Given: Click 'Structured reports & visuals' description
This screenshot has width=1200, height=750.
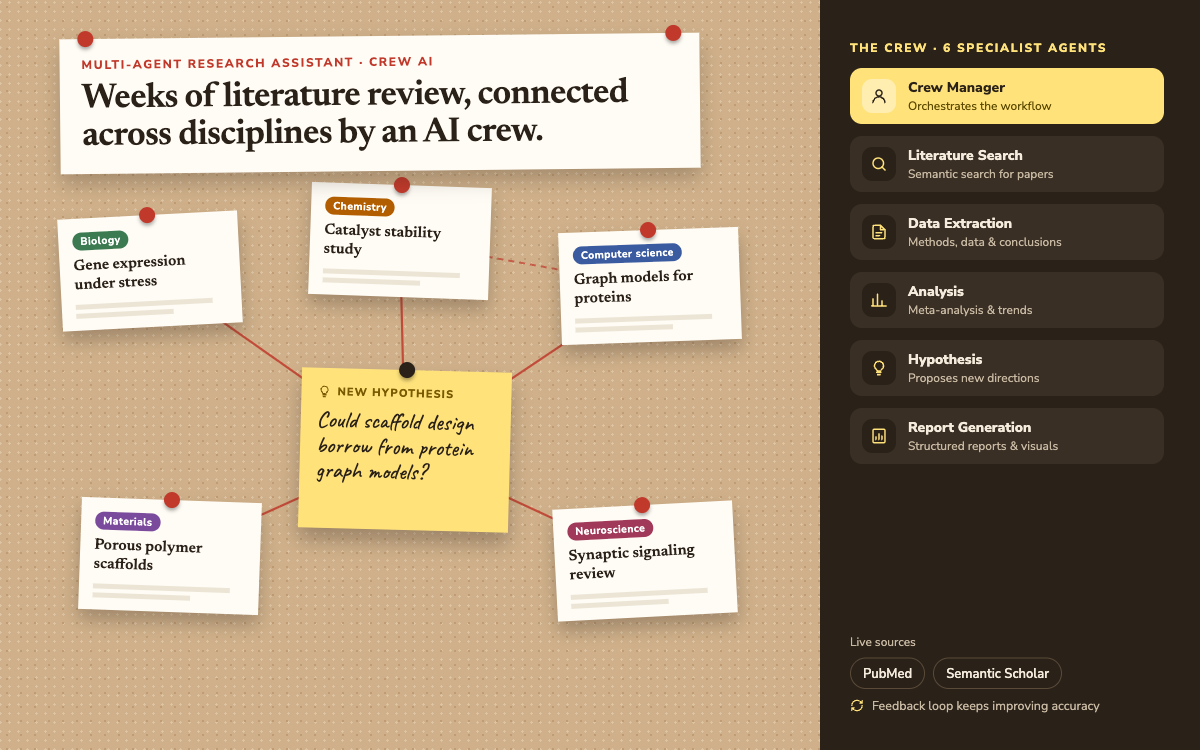Looking at the screenshot, I should (x=983, y=446).
